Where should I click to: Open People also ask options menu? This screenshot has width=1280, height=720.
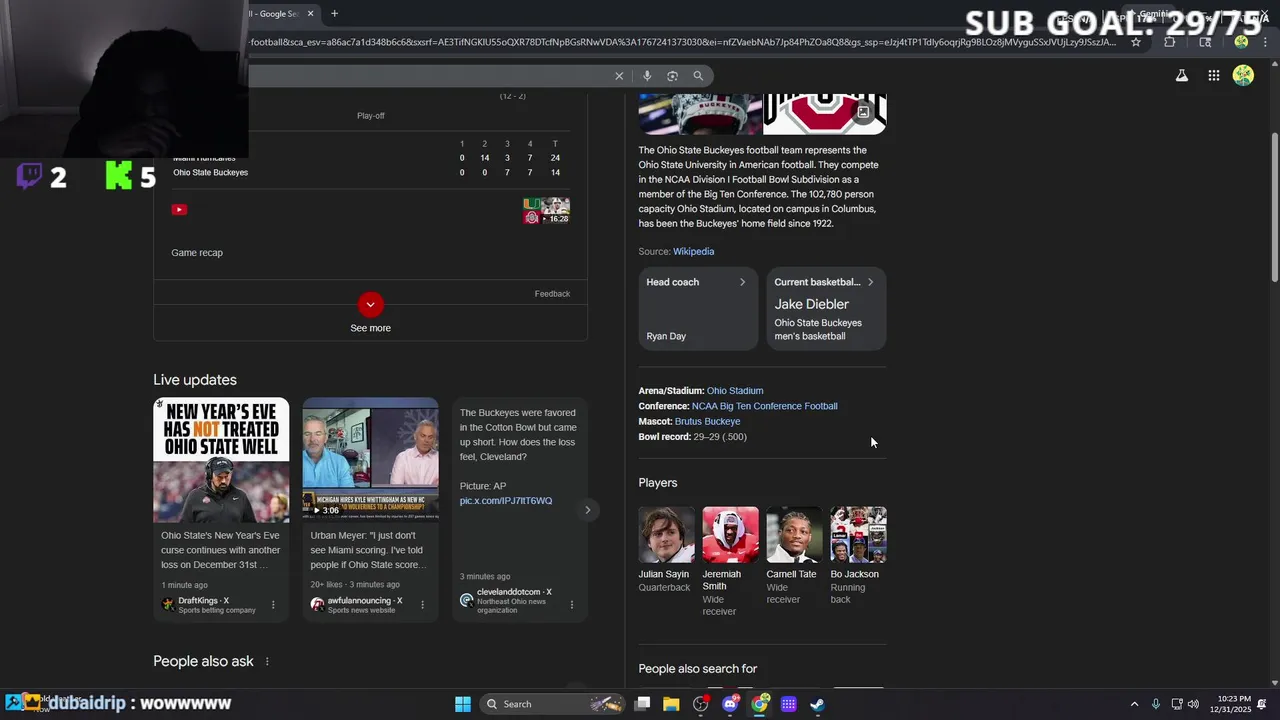click(x=267, y=662)
